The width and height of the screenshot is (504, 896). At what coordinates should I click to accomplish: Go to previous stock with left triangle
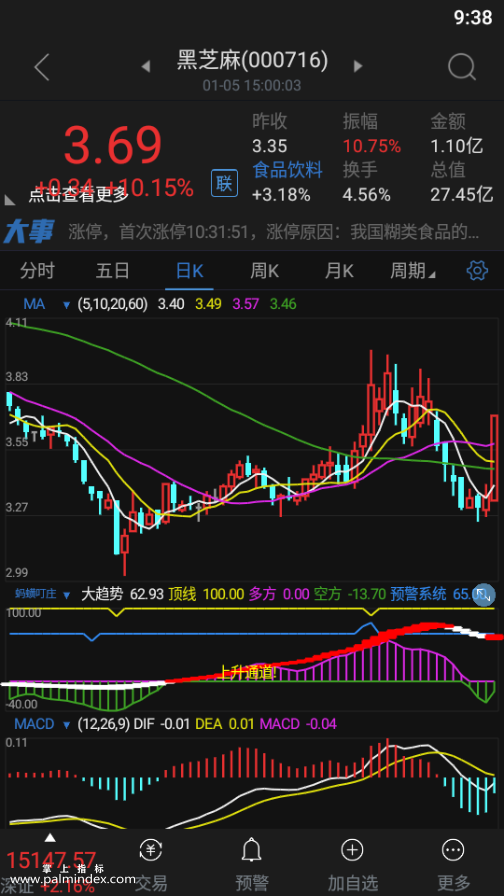tap(146, 67)
